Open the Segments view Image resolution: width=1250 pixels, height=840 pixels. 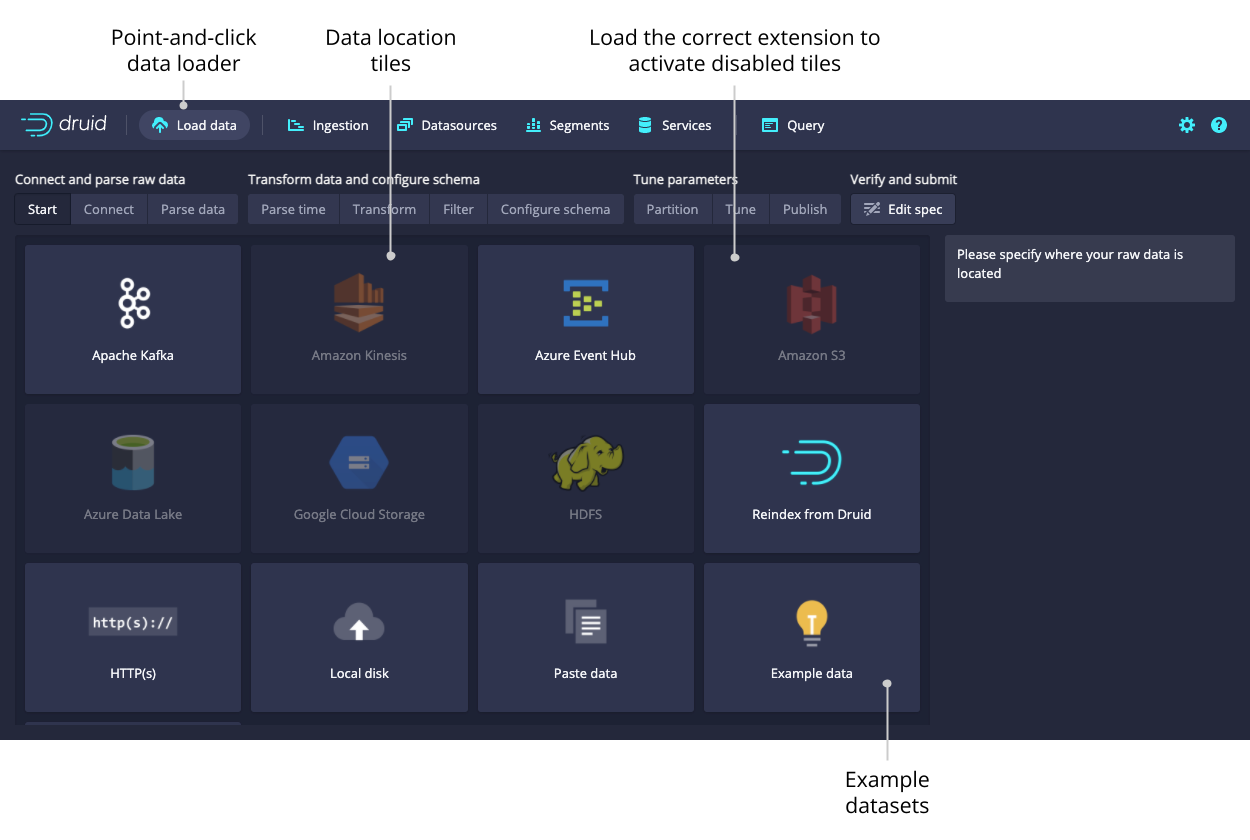[567, 125]
